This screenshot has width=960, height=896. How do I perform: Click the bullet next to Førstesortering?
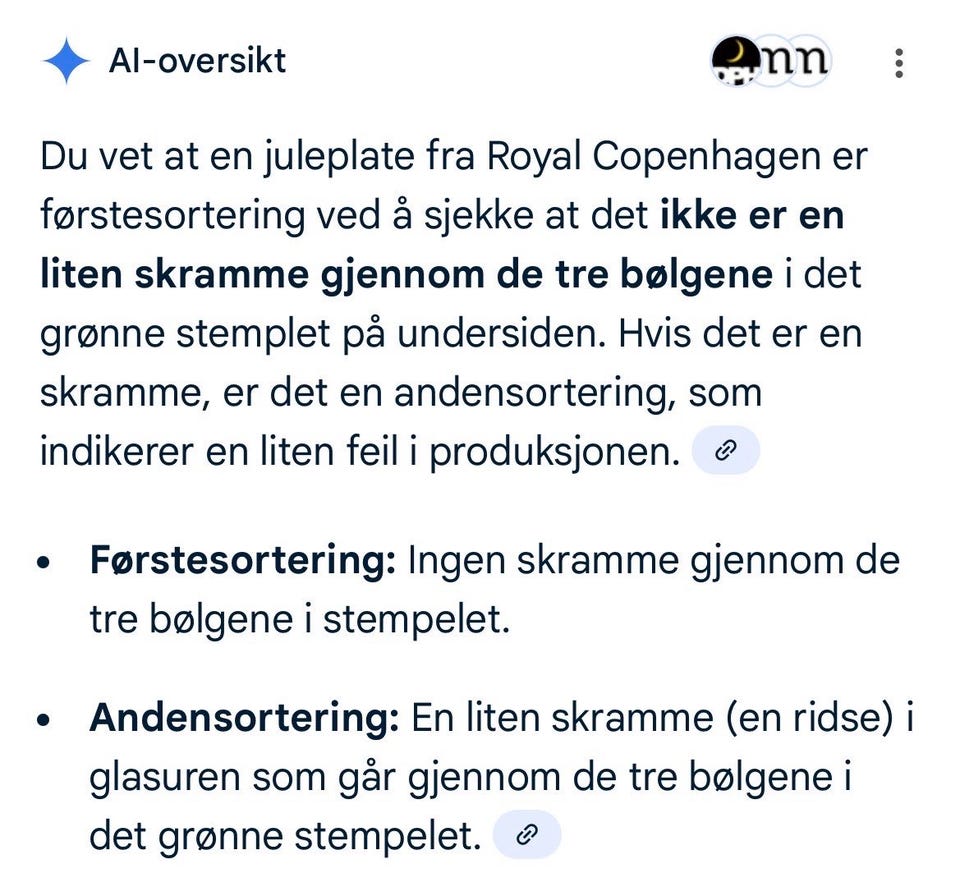point(44,562)
